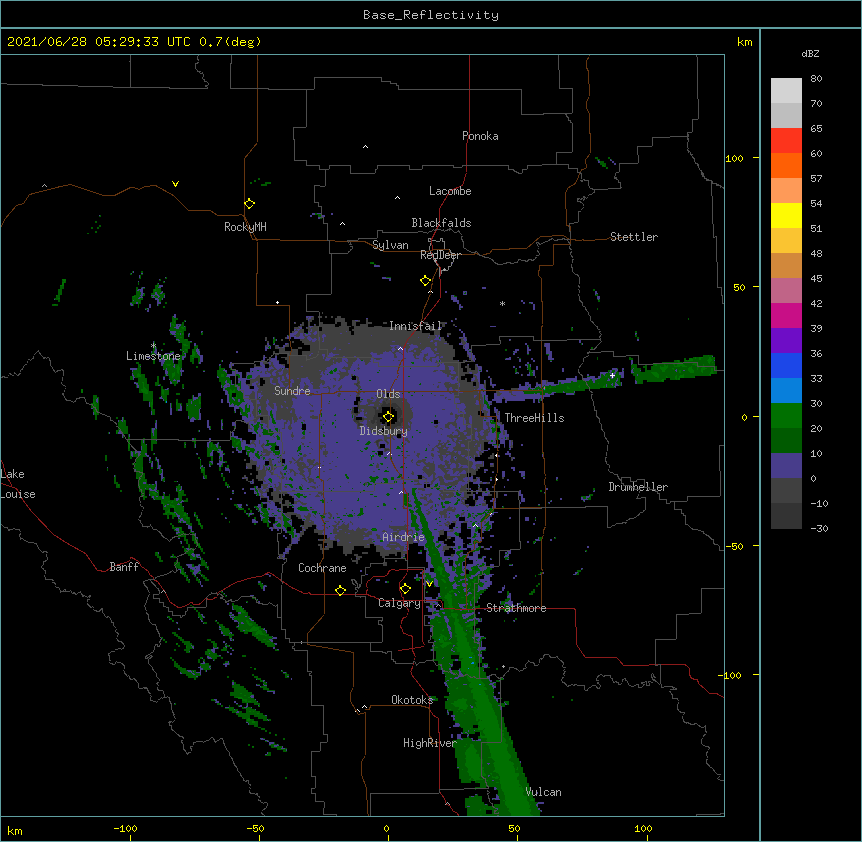
Task: Select the yellow V marker northeast of Calgary
Action: (429, 584)
